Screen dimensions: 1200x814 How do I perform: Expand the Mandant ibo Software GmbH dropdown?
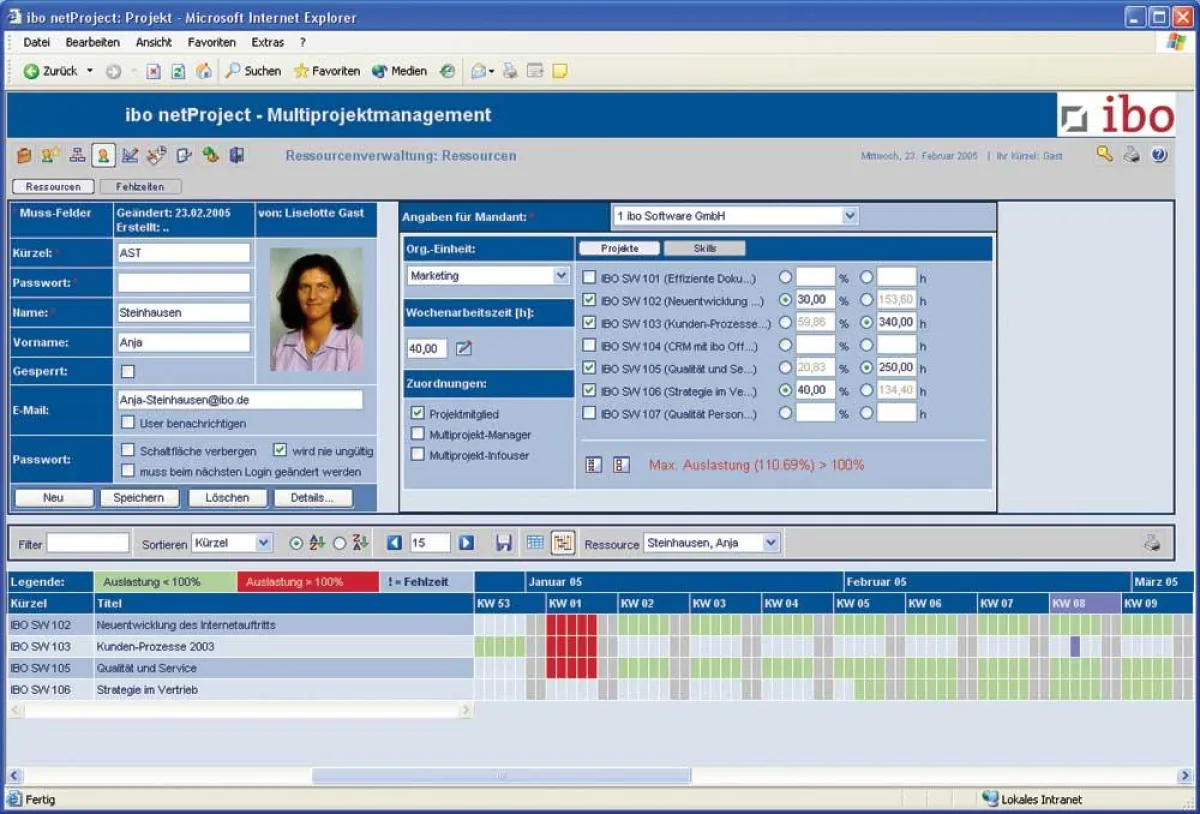tap(849, 216)
